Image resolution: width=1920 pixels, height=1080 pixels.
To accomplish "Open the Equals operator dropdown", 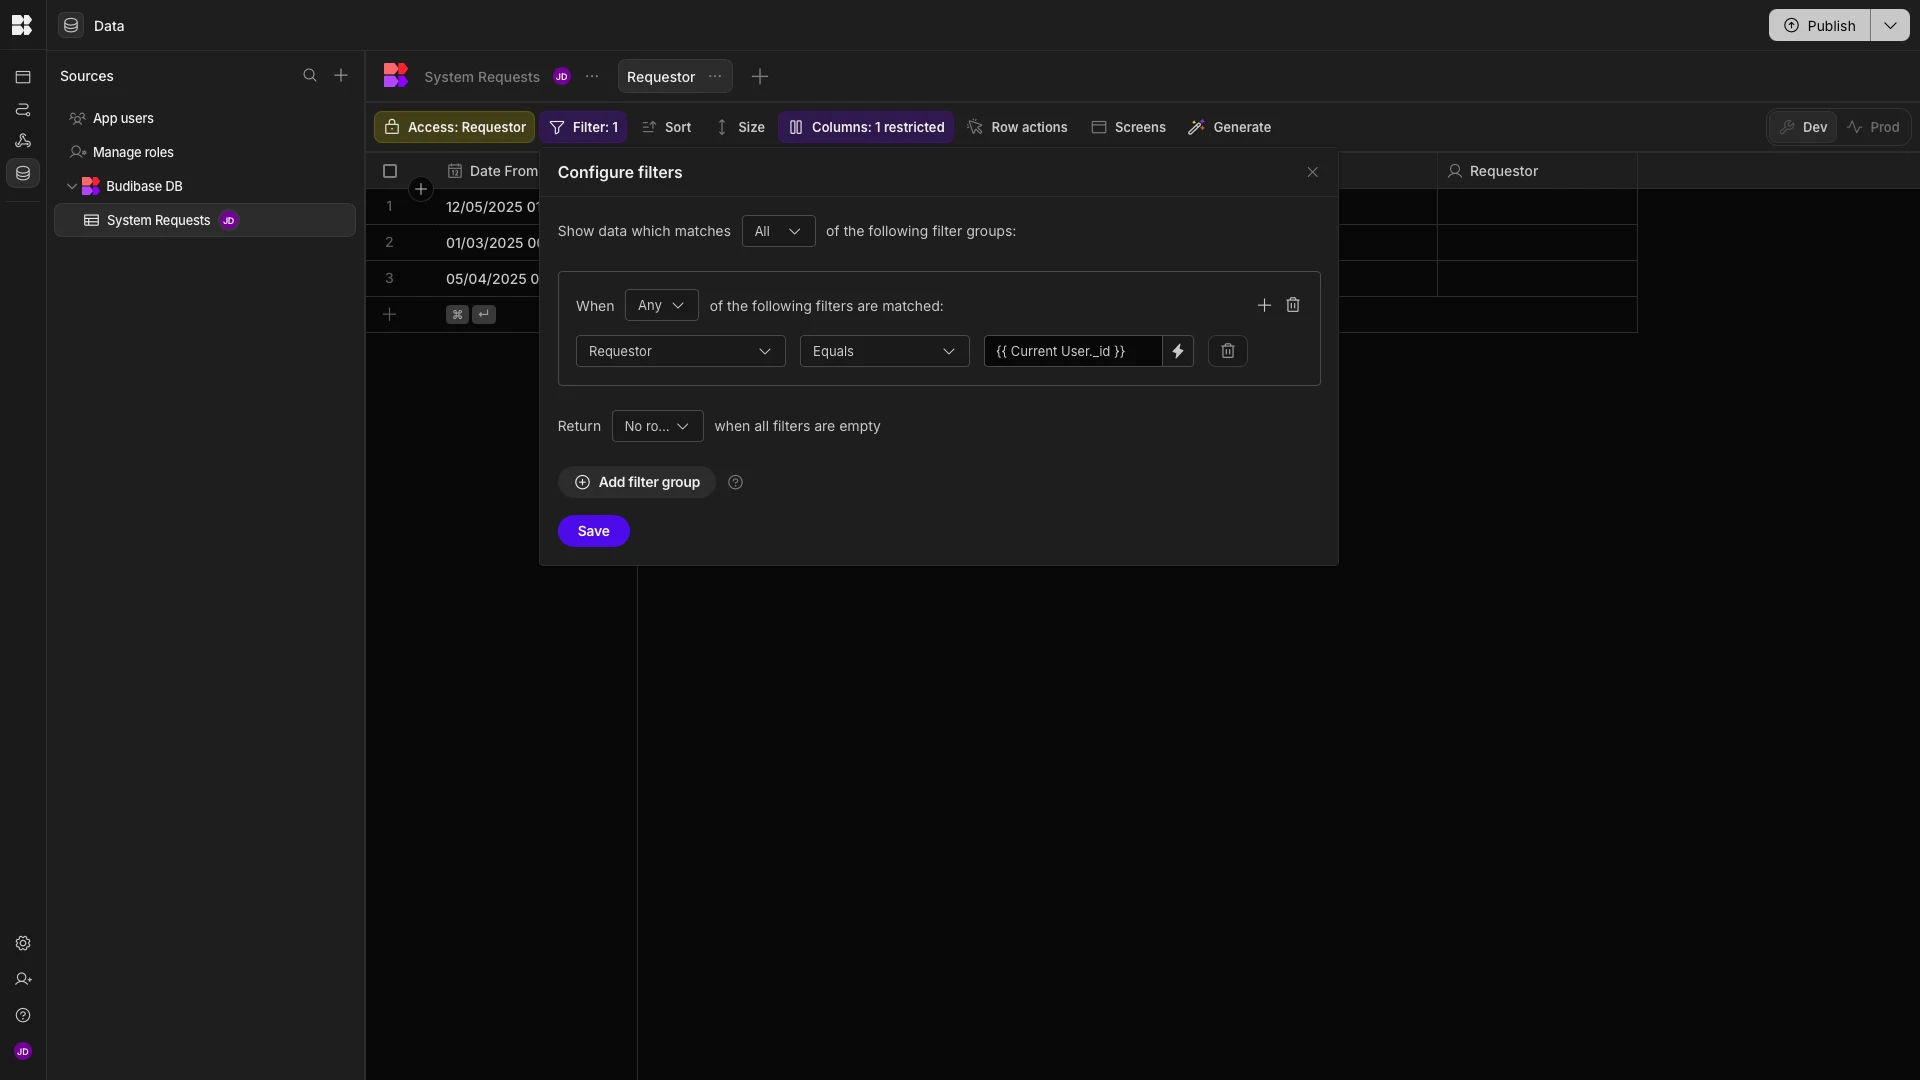I will 884,351.
